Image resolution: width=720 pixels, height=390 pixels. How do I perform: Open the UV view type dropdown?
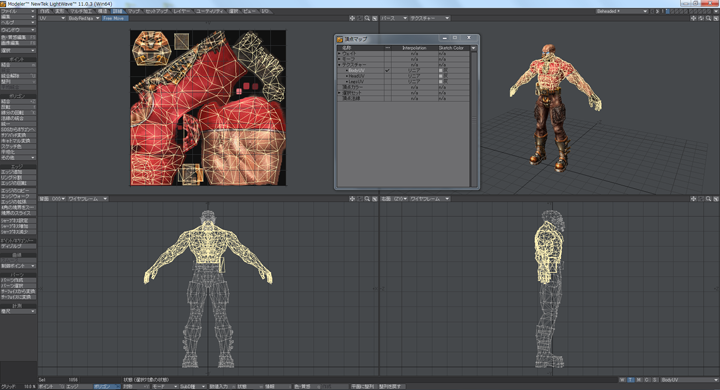(x=52, y=18)
